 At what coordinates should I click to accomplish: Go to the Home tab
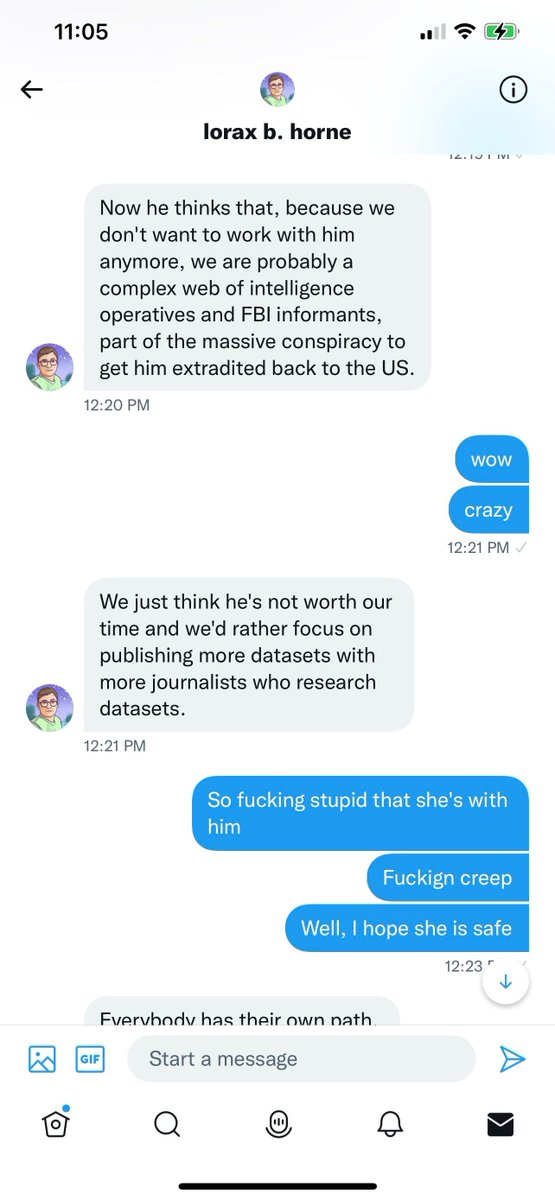56,1124
